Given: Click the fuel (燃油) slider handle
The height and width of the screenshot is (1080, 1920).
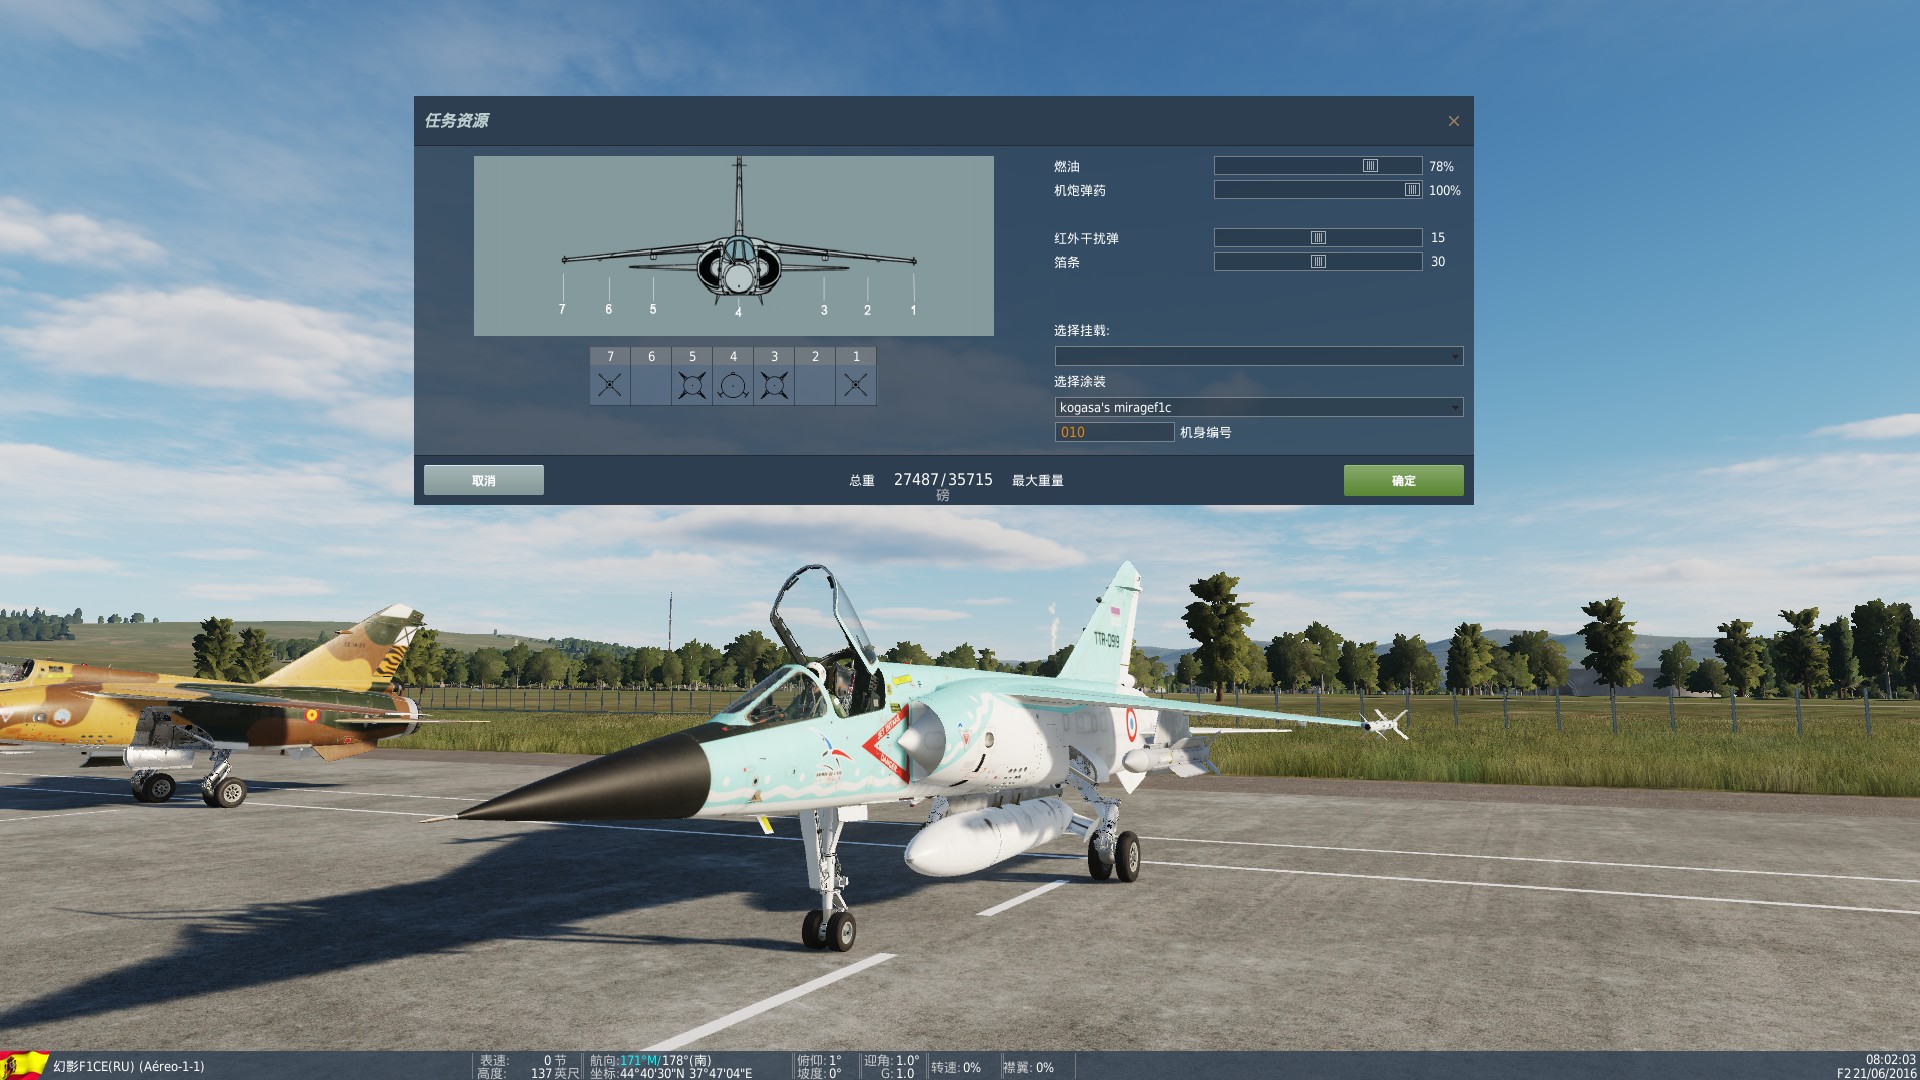Looking at the screenshot, I should (x=1370, y=166).
